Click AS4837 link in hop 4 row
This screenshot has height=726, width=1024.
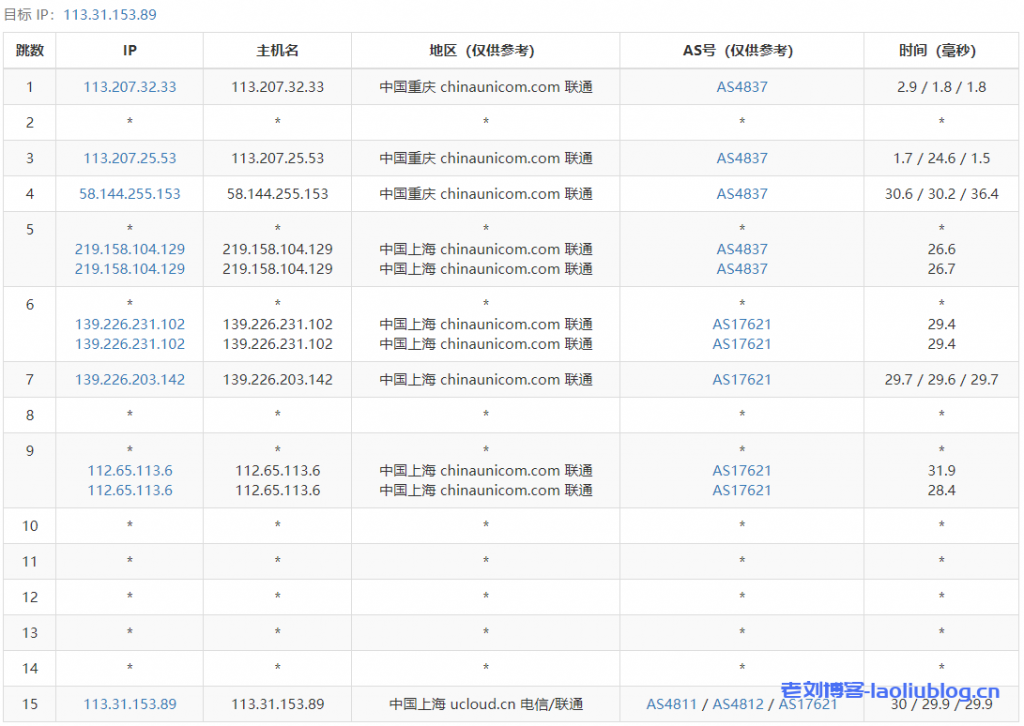(742, 194)
